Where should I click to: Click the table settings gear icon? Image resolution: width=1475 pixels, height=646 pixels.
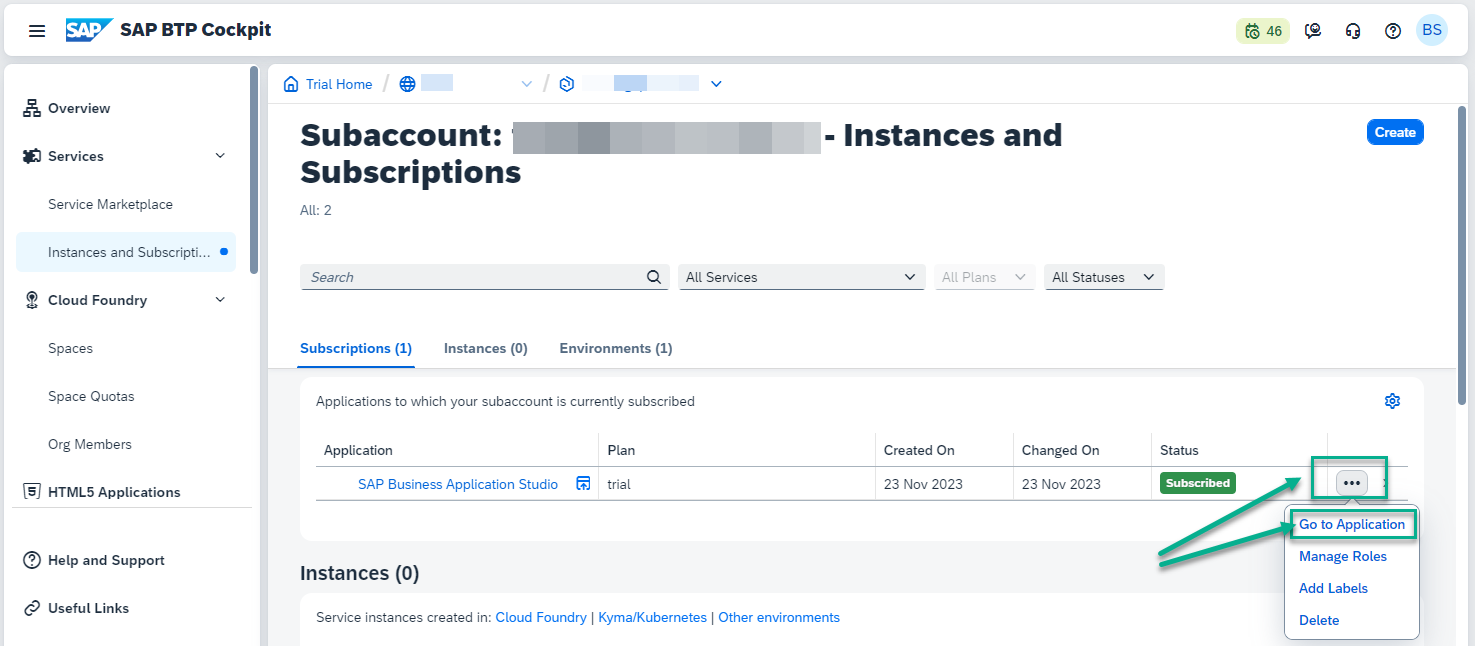1392,400
